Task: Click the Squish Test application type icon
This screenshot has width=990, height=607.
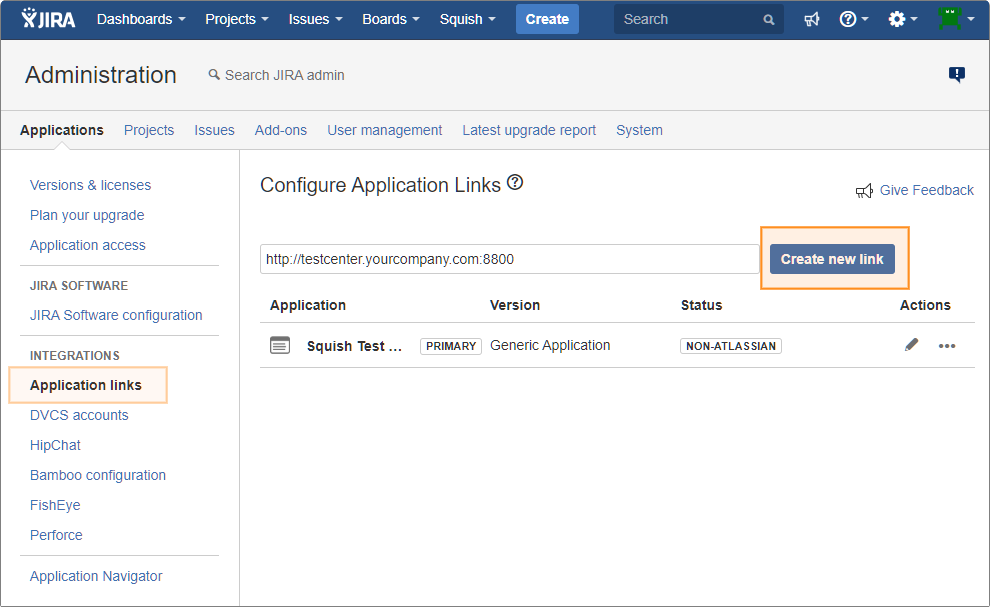Action: pyautogui.click(x=280, y=345)
